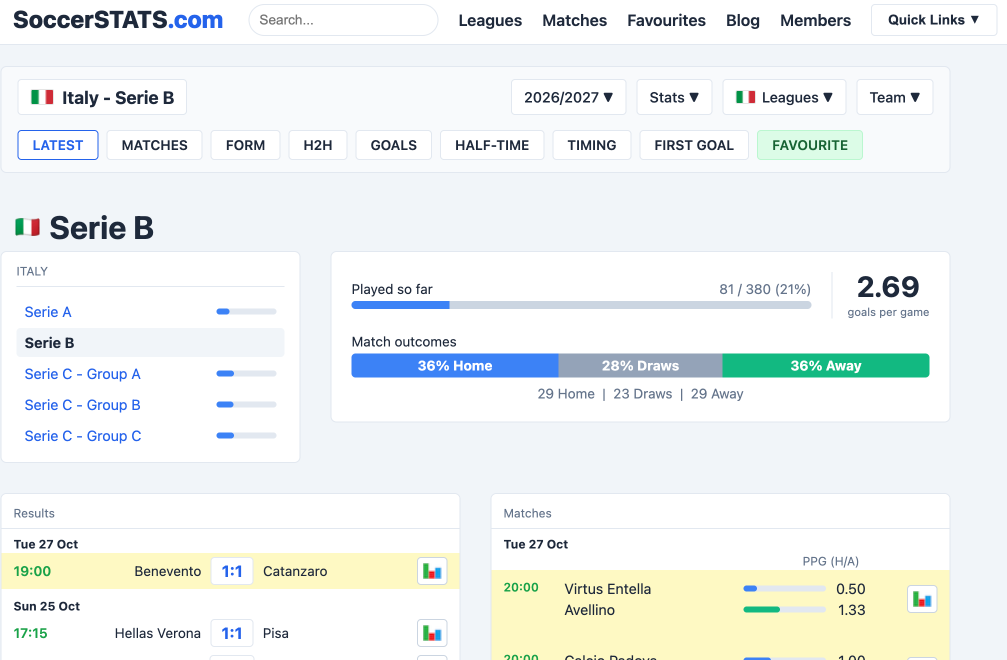Click the 81 / 380 (21%) text
The image size is (1007, 660).
point(765,290)
